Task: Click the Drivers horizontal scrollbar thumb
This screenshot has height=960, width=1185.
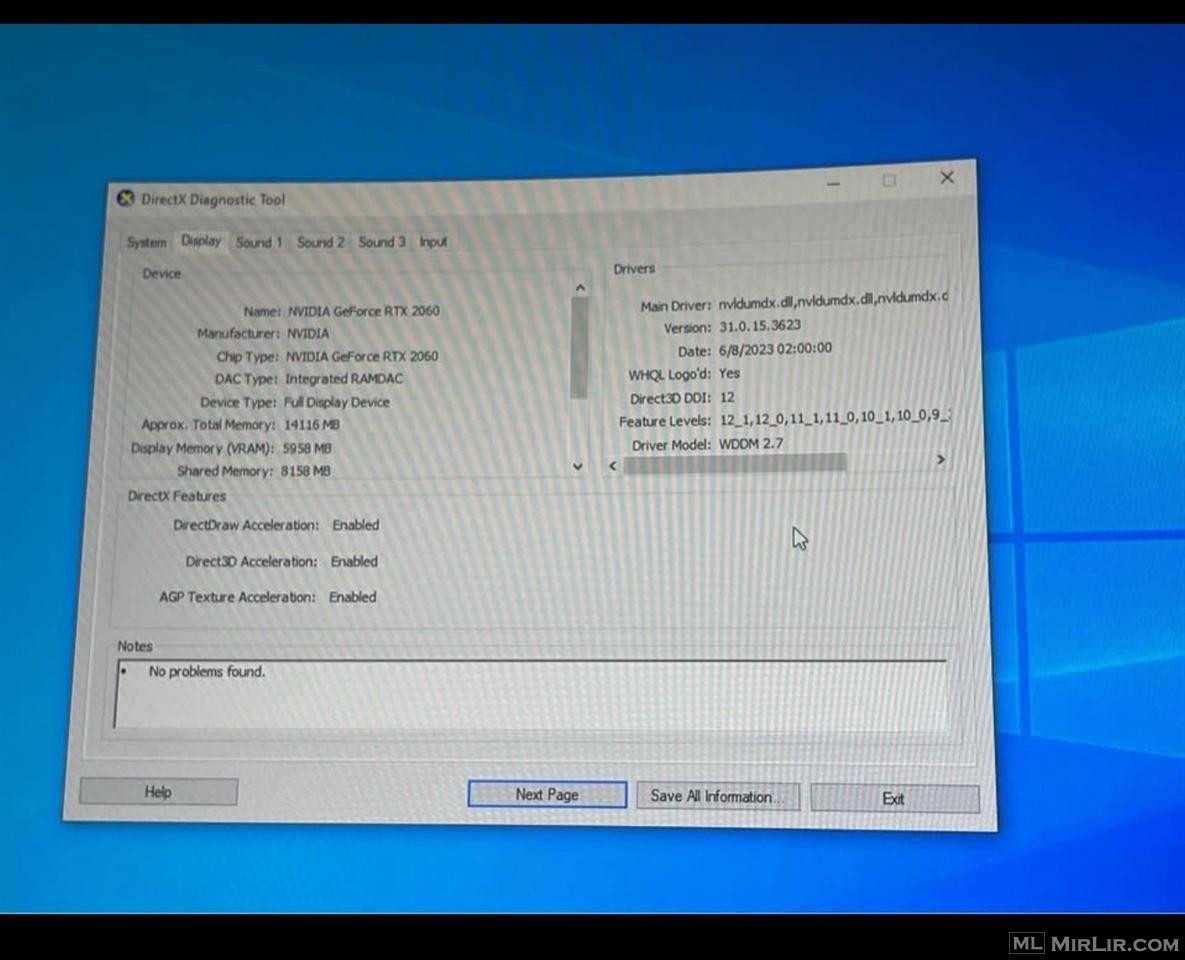Action: (x=735, y=463)
